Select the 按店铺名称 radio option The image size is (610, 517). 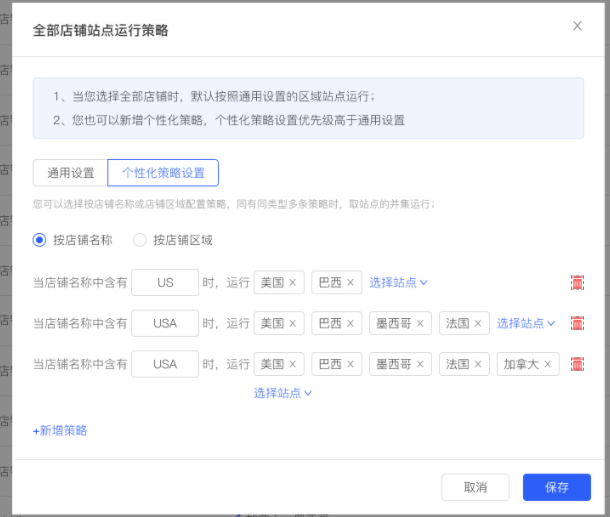[39, 240]
